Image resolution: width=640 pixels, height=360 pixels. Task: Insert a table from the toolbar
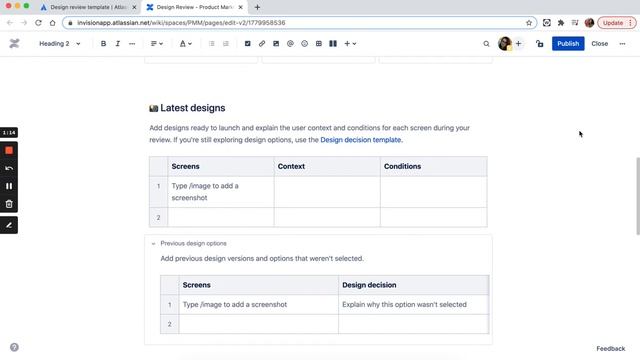click(x=319, y=44)
